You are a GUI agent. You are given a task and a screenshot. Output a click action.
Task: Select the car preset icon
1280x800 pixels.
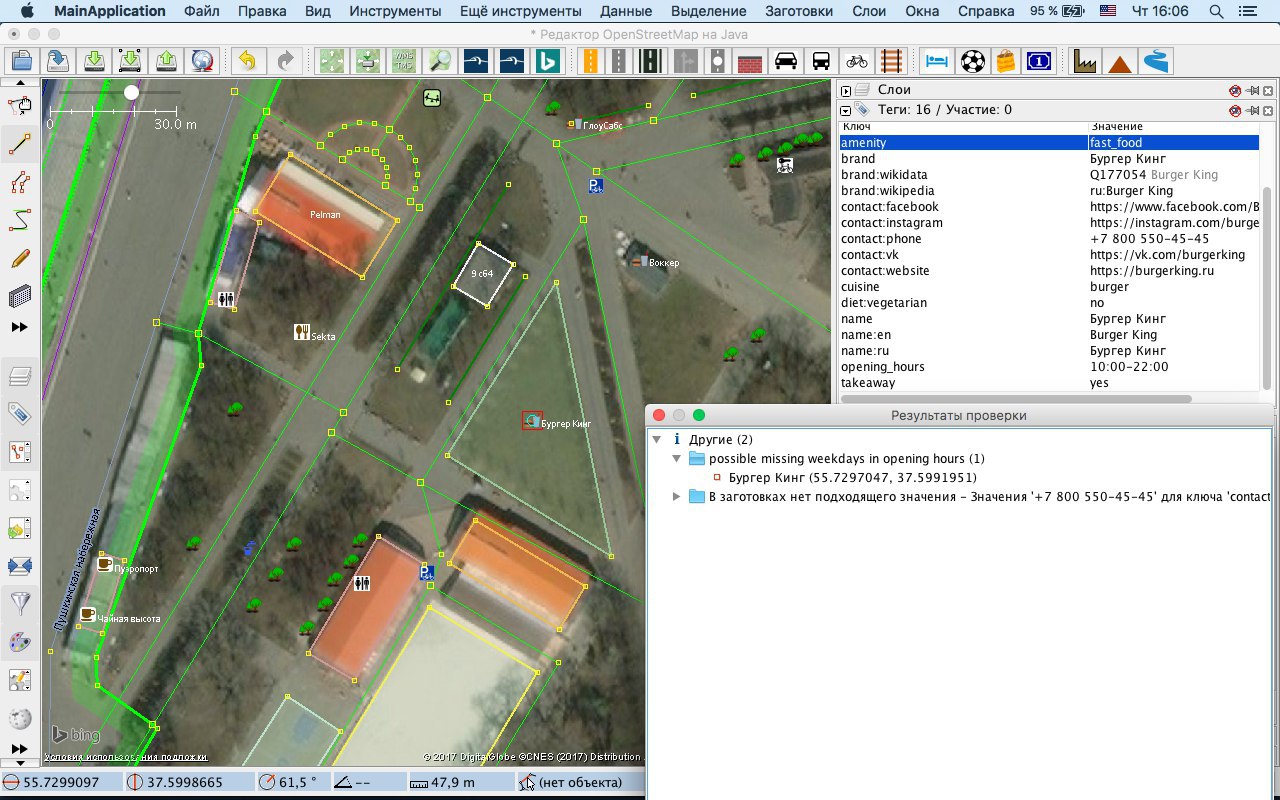tap(786, 61)
